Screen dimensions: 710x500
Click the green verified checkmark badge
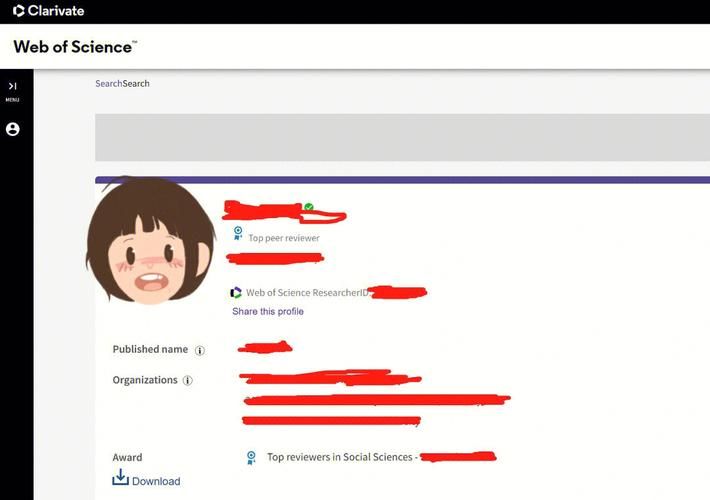tap(309, 207)
